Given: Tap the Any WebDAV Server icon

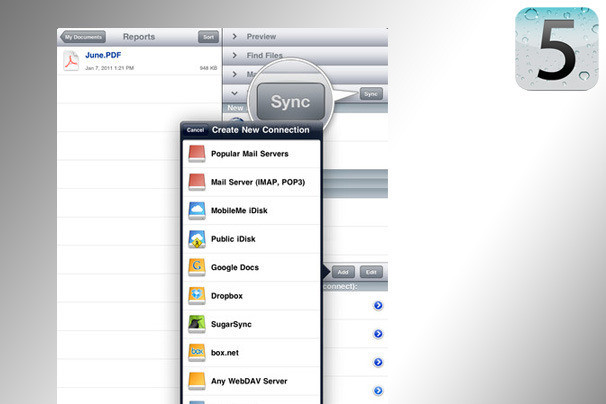Looking at the screenshot, I should [196, 381].
